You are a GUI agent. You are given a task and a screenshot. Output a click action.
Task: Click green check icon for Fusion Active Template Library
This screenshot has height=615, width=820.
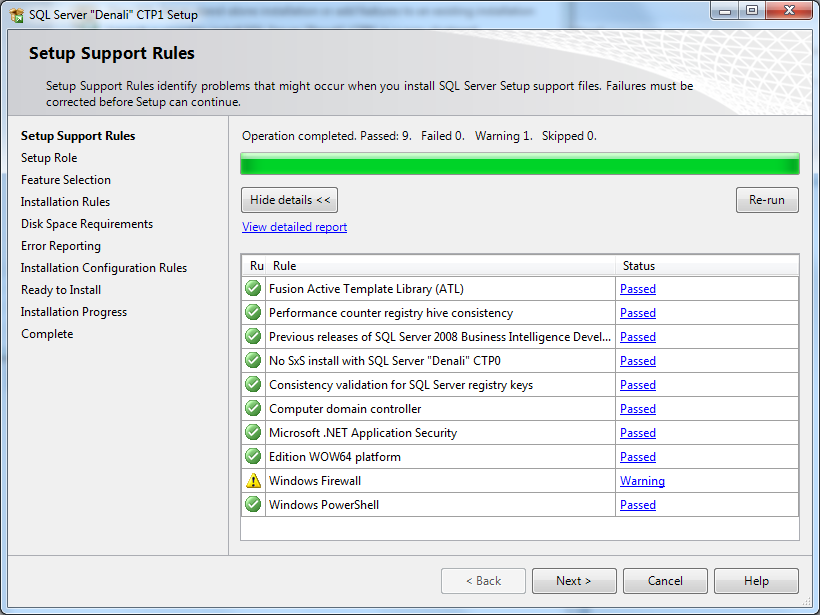253,288
